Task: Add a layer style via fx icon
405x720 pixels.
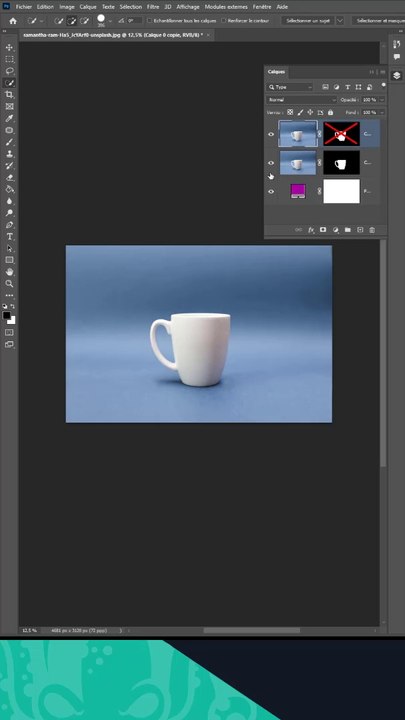Action: pos(311,230)
